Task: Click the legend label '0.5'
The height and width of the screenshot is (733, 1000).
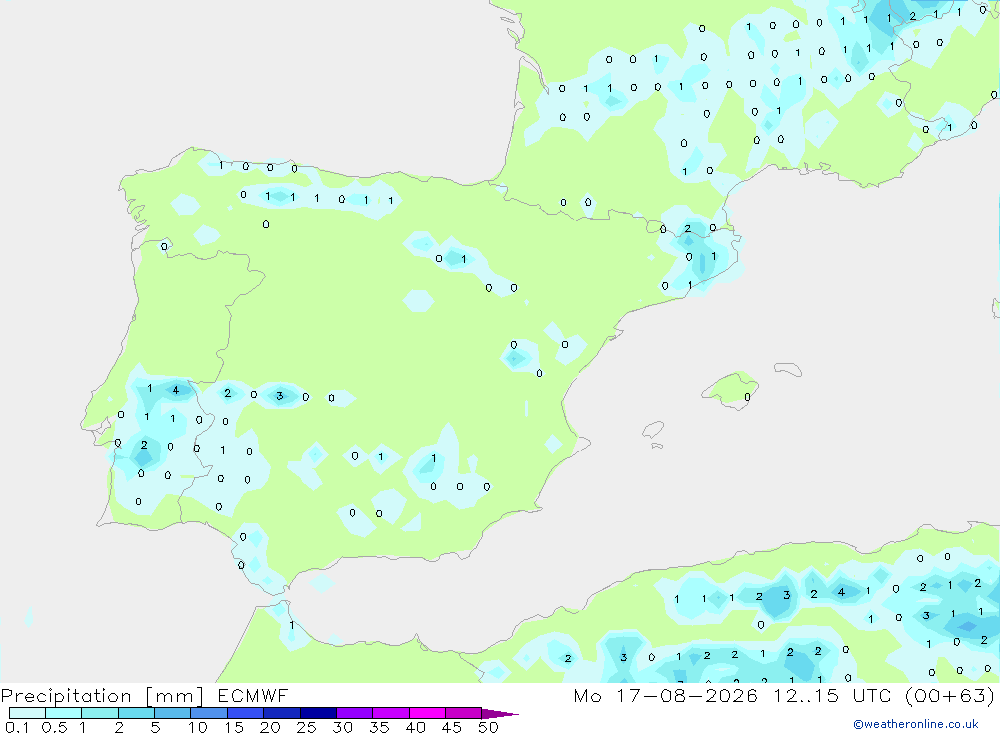Action: pos(54,727)
